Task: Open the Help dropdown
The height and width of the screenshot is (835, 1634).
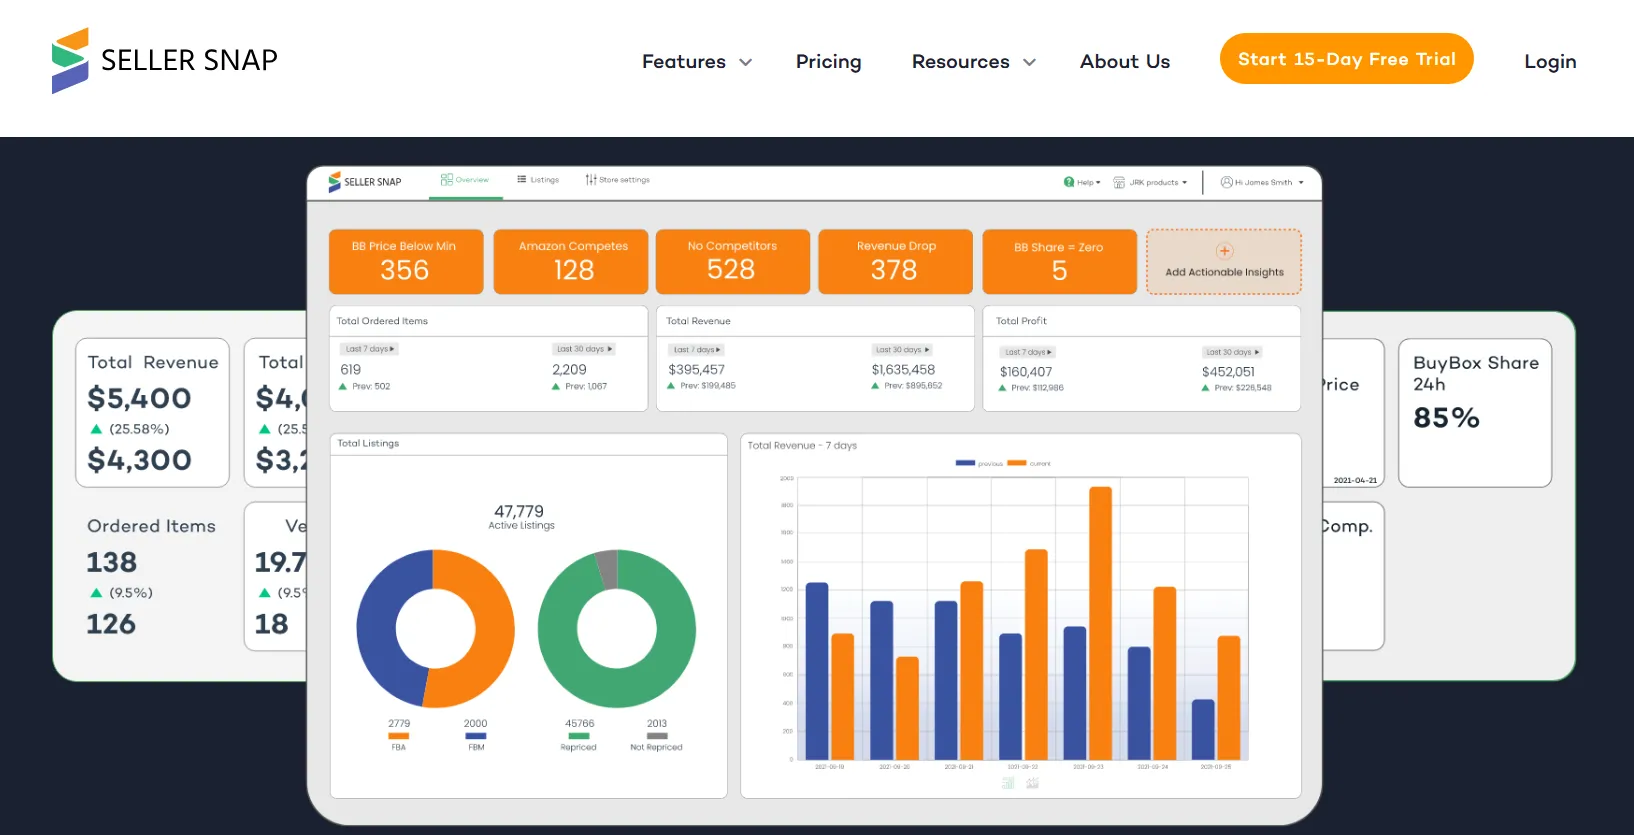Action: [1082, 182]
